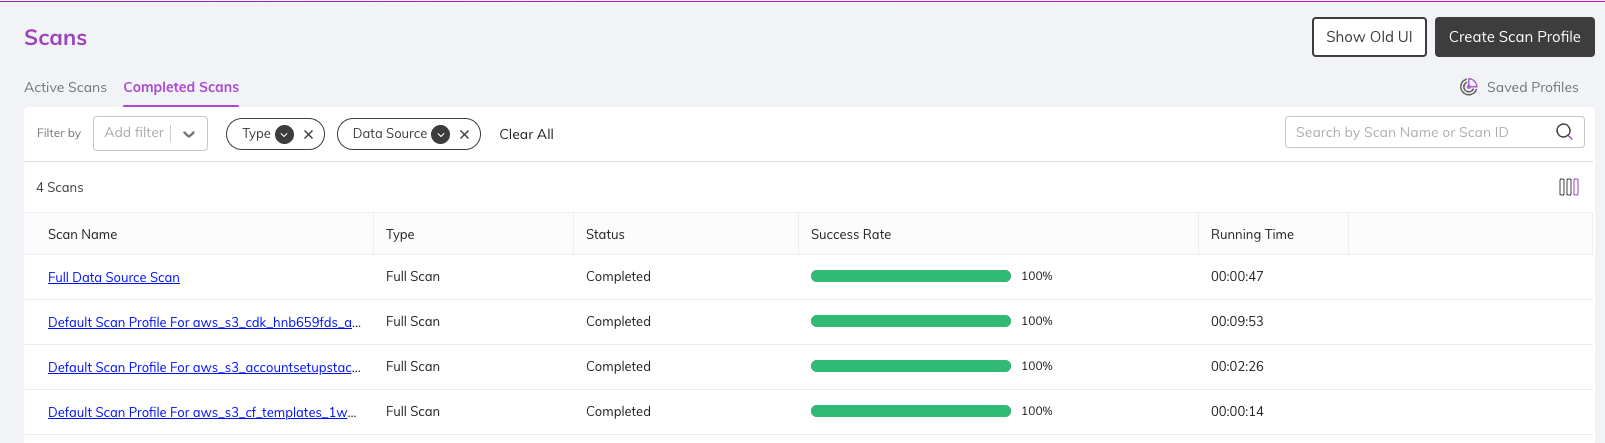Click the search magnifier icon
Viewport: 1605px width, 443px height.
pos(1564,132)
